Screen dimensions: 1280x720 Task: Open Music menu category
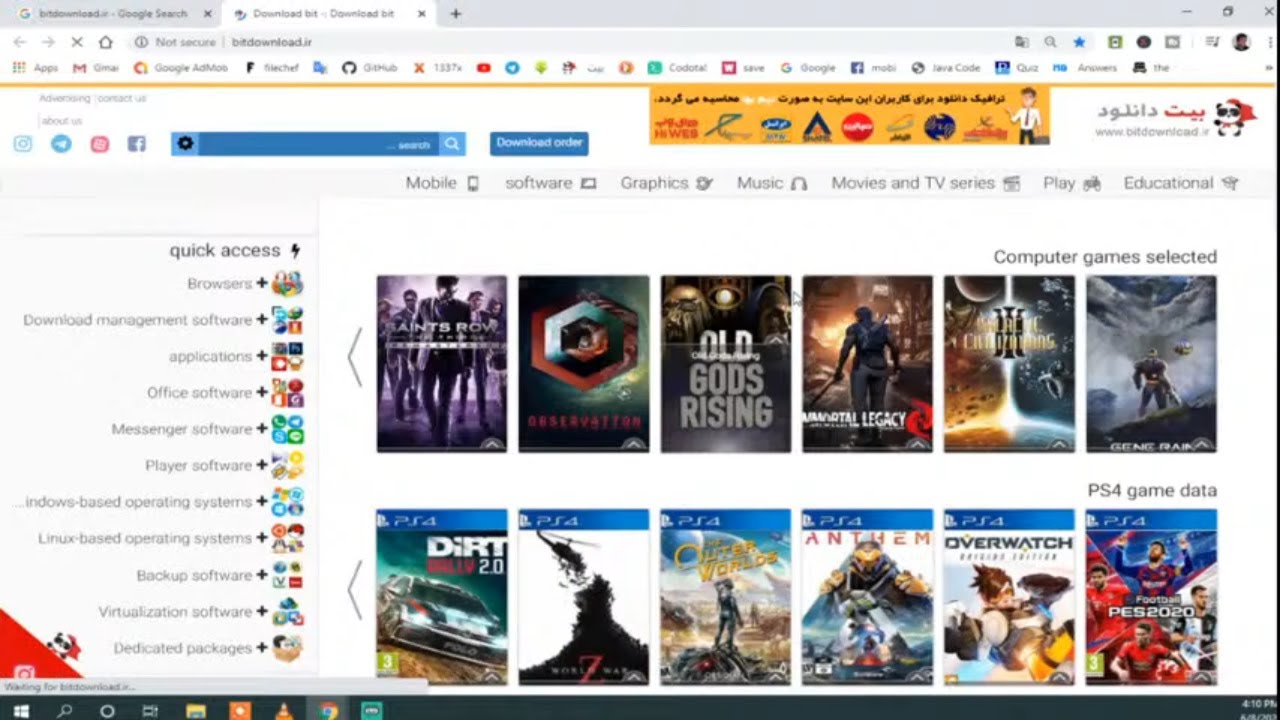771,183
